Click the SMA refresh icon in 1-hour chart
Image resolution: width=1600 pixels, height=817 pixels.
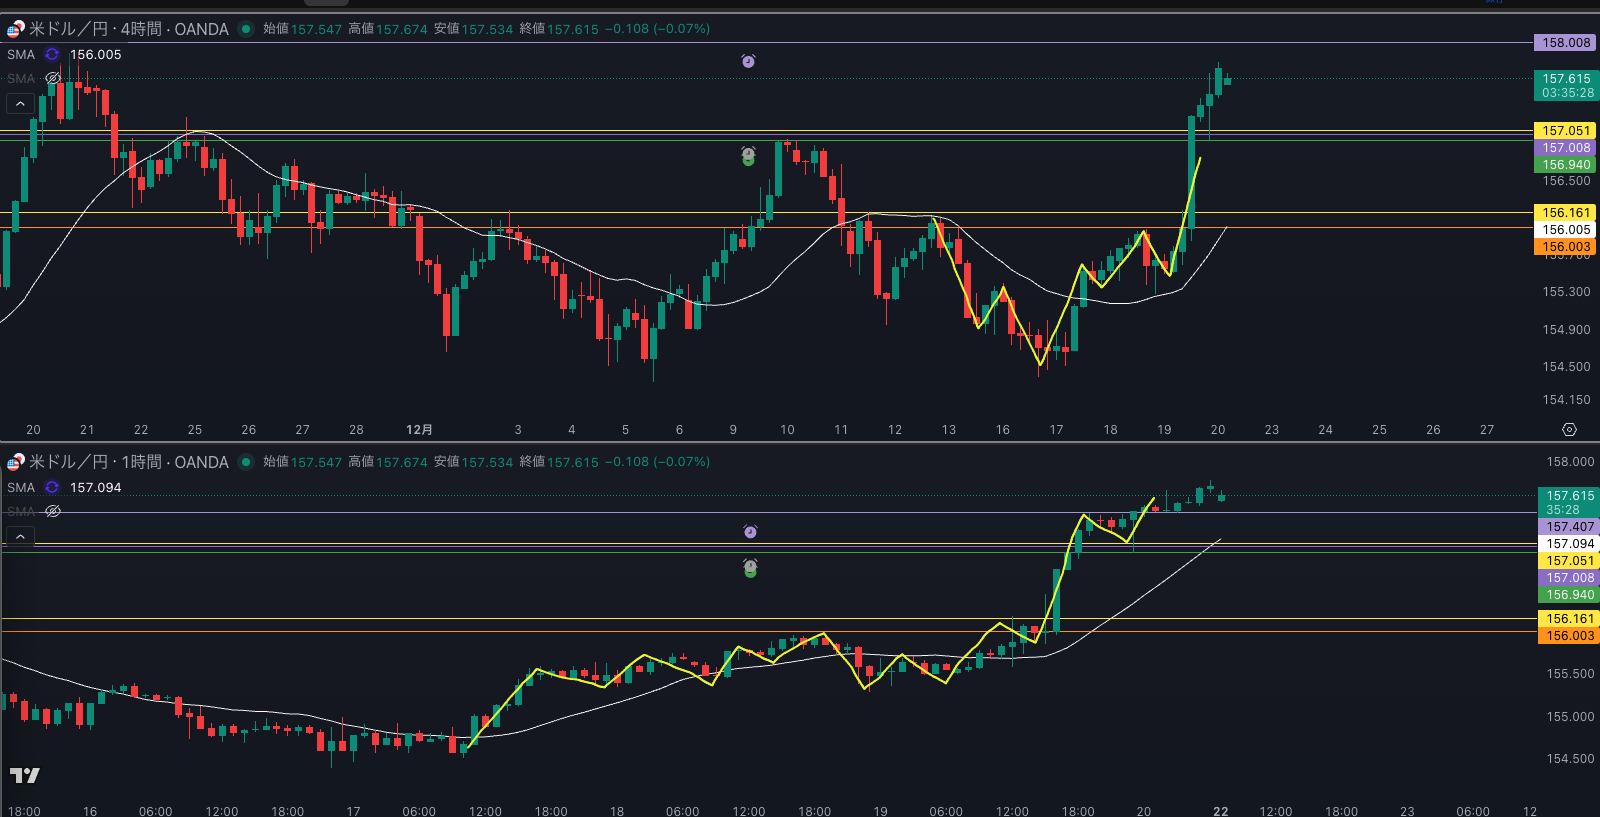(52, 488)
